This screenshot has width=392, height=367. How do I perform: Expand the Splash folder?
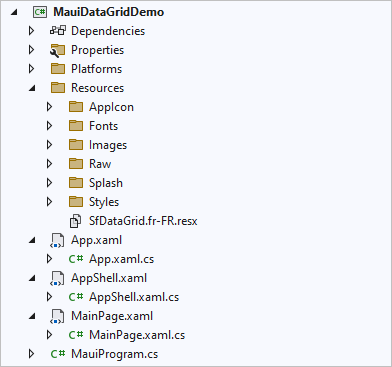click(50, 183)
